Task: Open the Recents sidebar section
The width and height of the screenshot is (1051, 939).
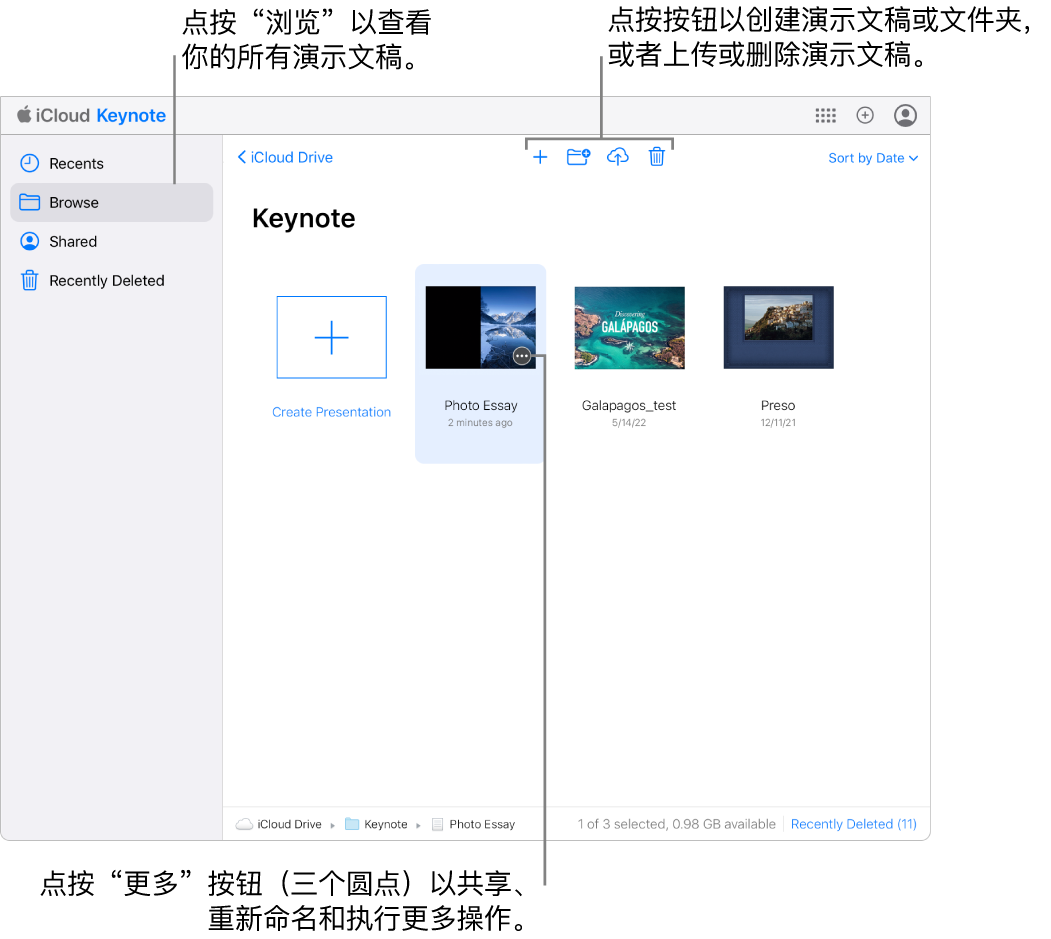Action: (x=111, y=164)
